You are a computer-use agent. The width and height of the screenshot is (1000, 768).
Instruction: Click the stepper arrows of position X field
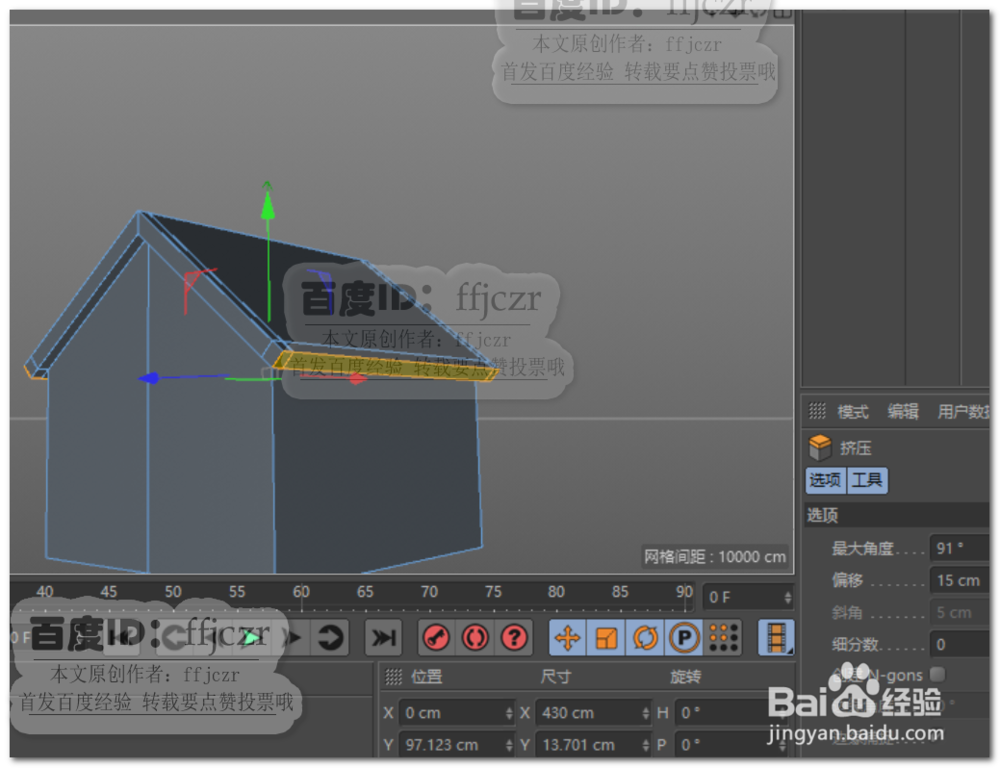click(x=509, y=713)
